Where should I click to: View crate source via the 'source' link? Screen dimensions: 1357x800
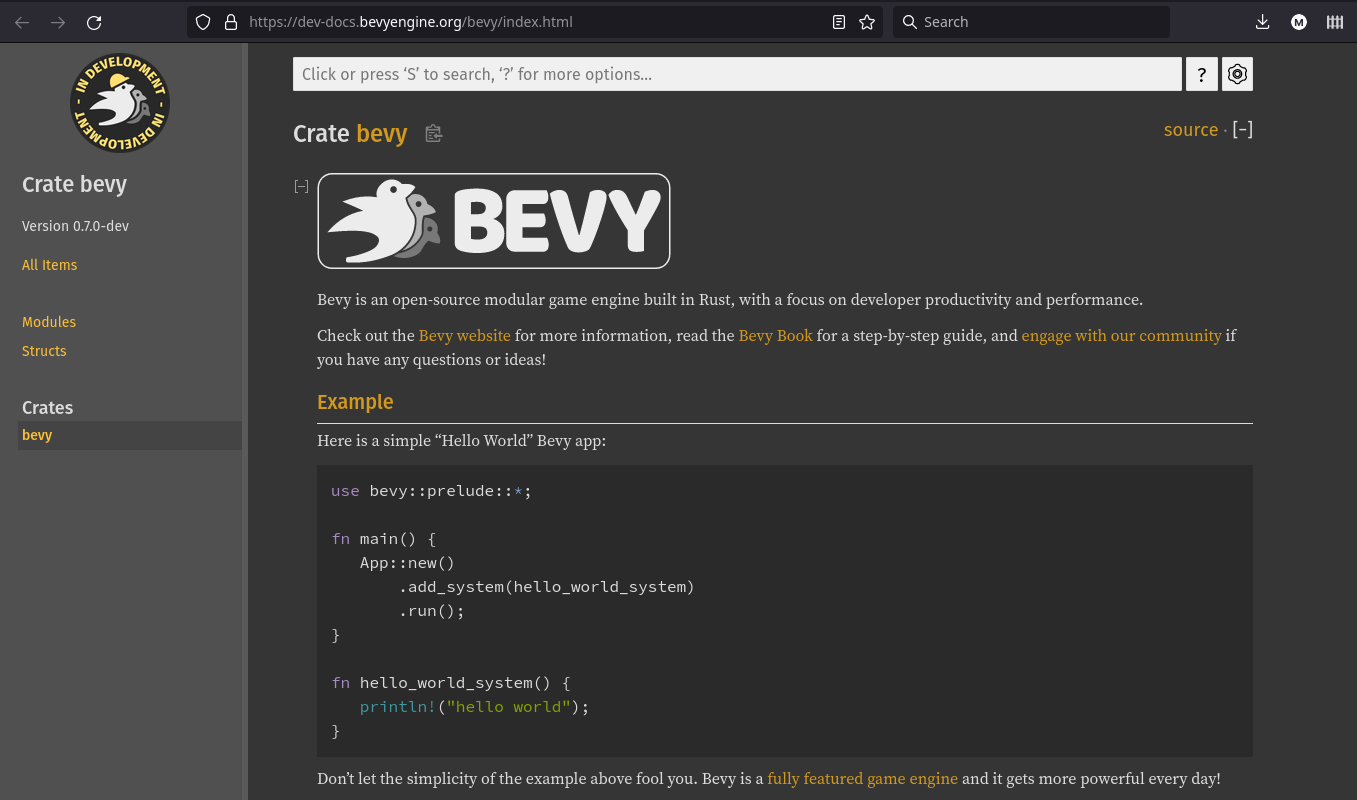[x=1190, y=130]
